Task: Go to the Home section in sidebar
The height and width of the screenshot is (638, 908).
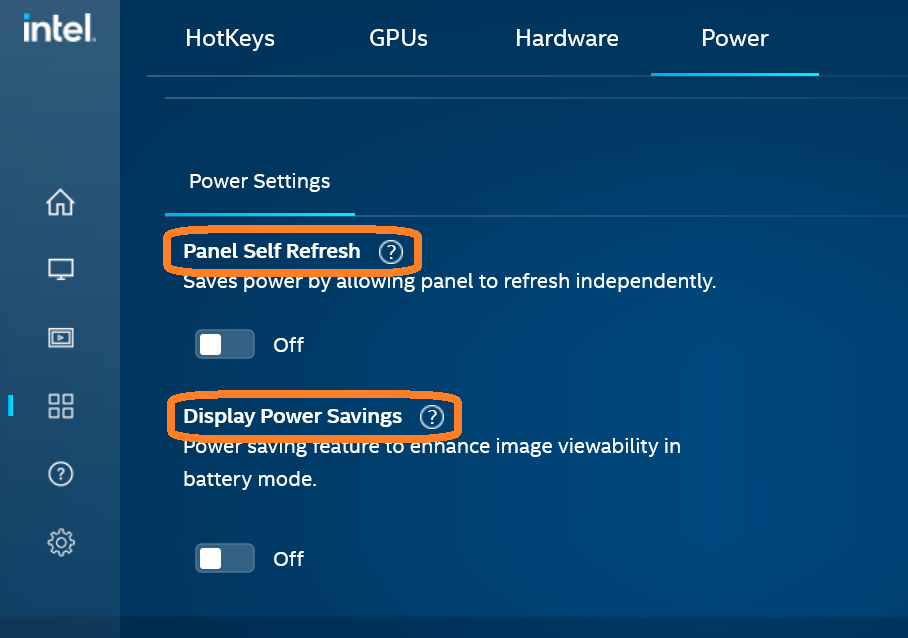Action: click(x=61, y=202)
